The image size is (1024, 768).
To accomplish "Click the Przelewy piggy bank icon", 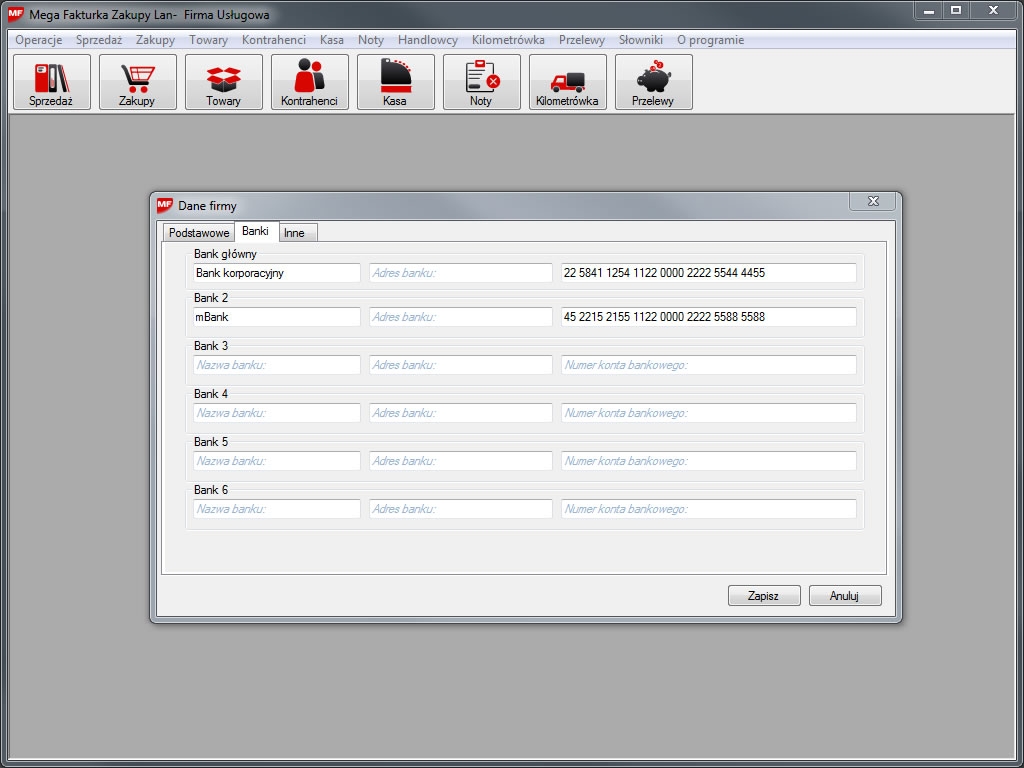I will point(654,82).
